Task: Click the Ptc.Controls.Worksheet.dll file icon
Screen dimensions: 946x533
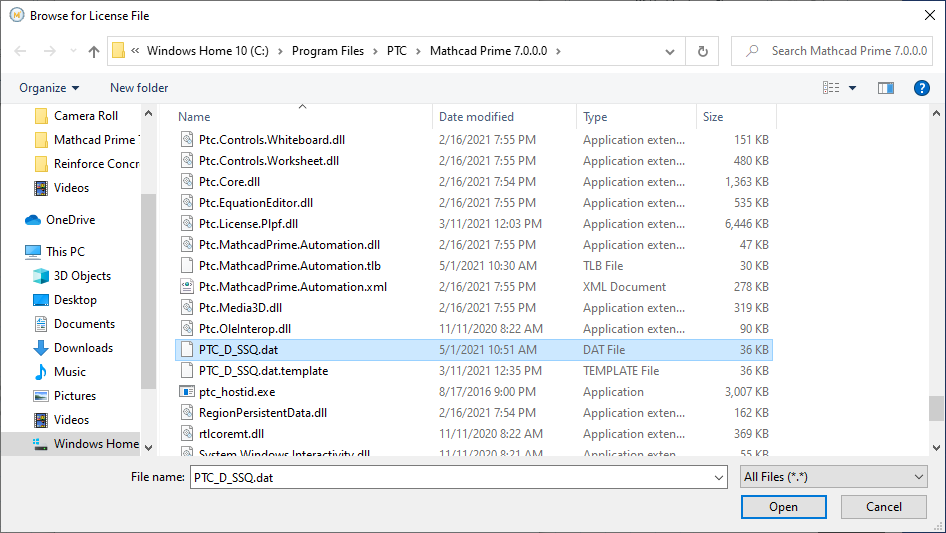Action: point(187,161)
